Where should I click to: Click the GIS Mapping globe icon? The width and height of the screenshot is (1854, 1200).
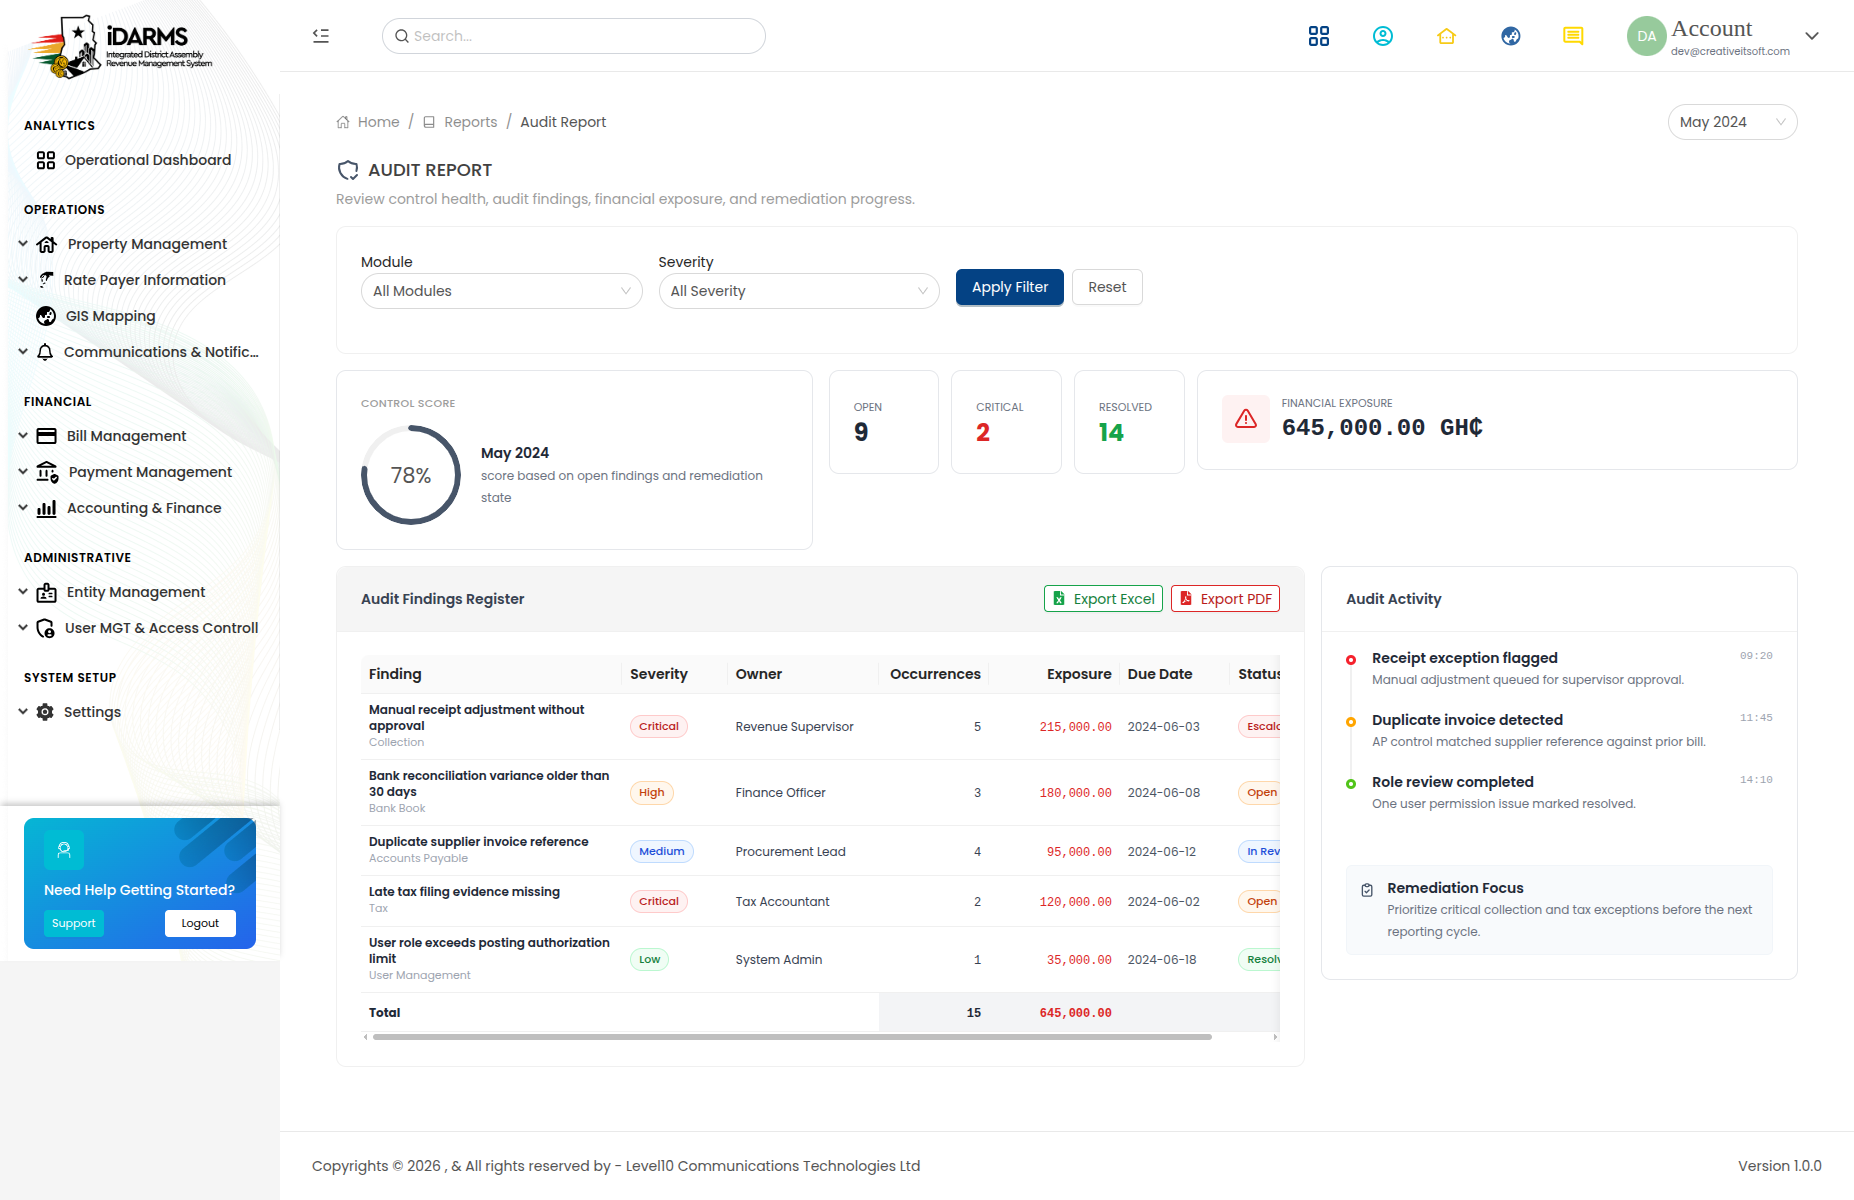pyautogui.click(x=46, y=316)
